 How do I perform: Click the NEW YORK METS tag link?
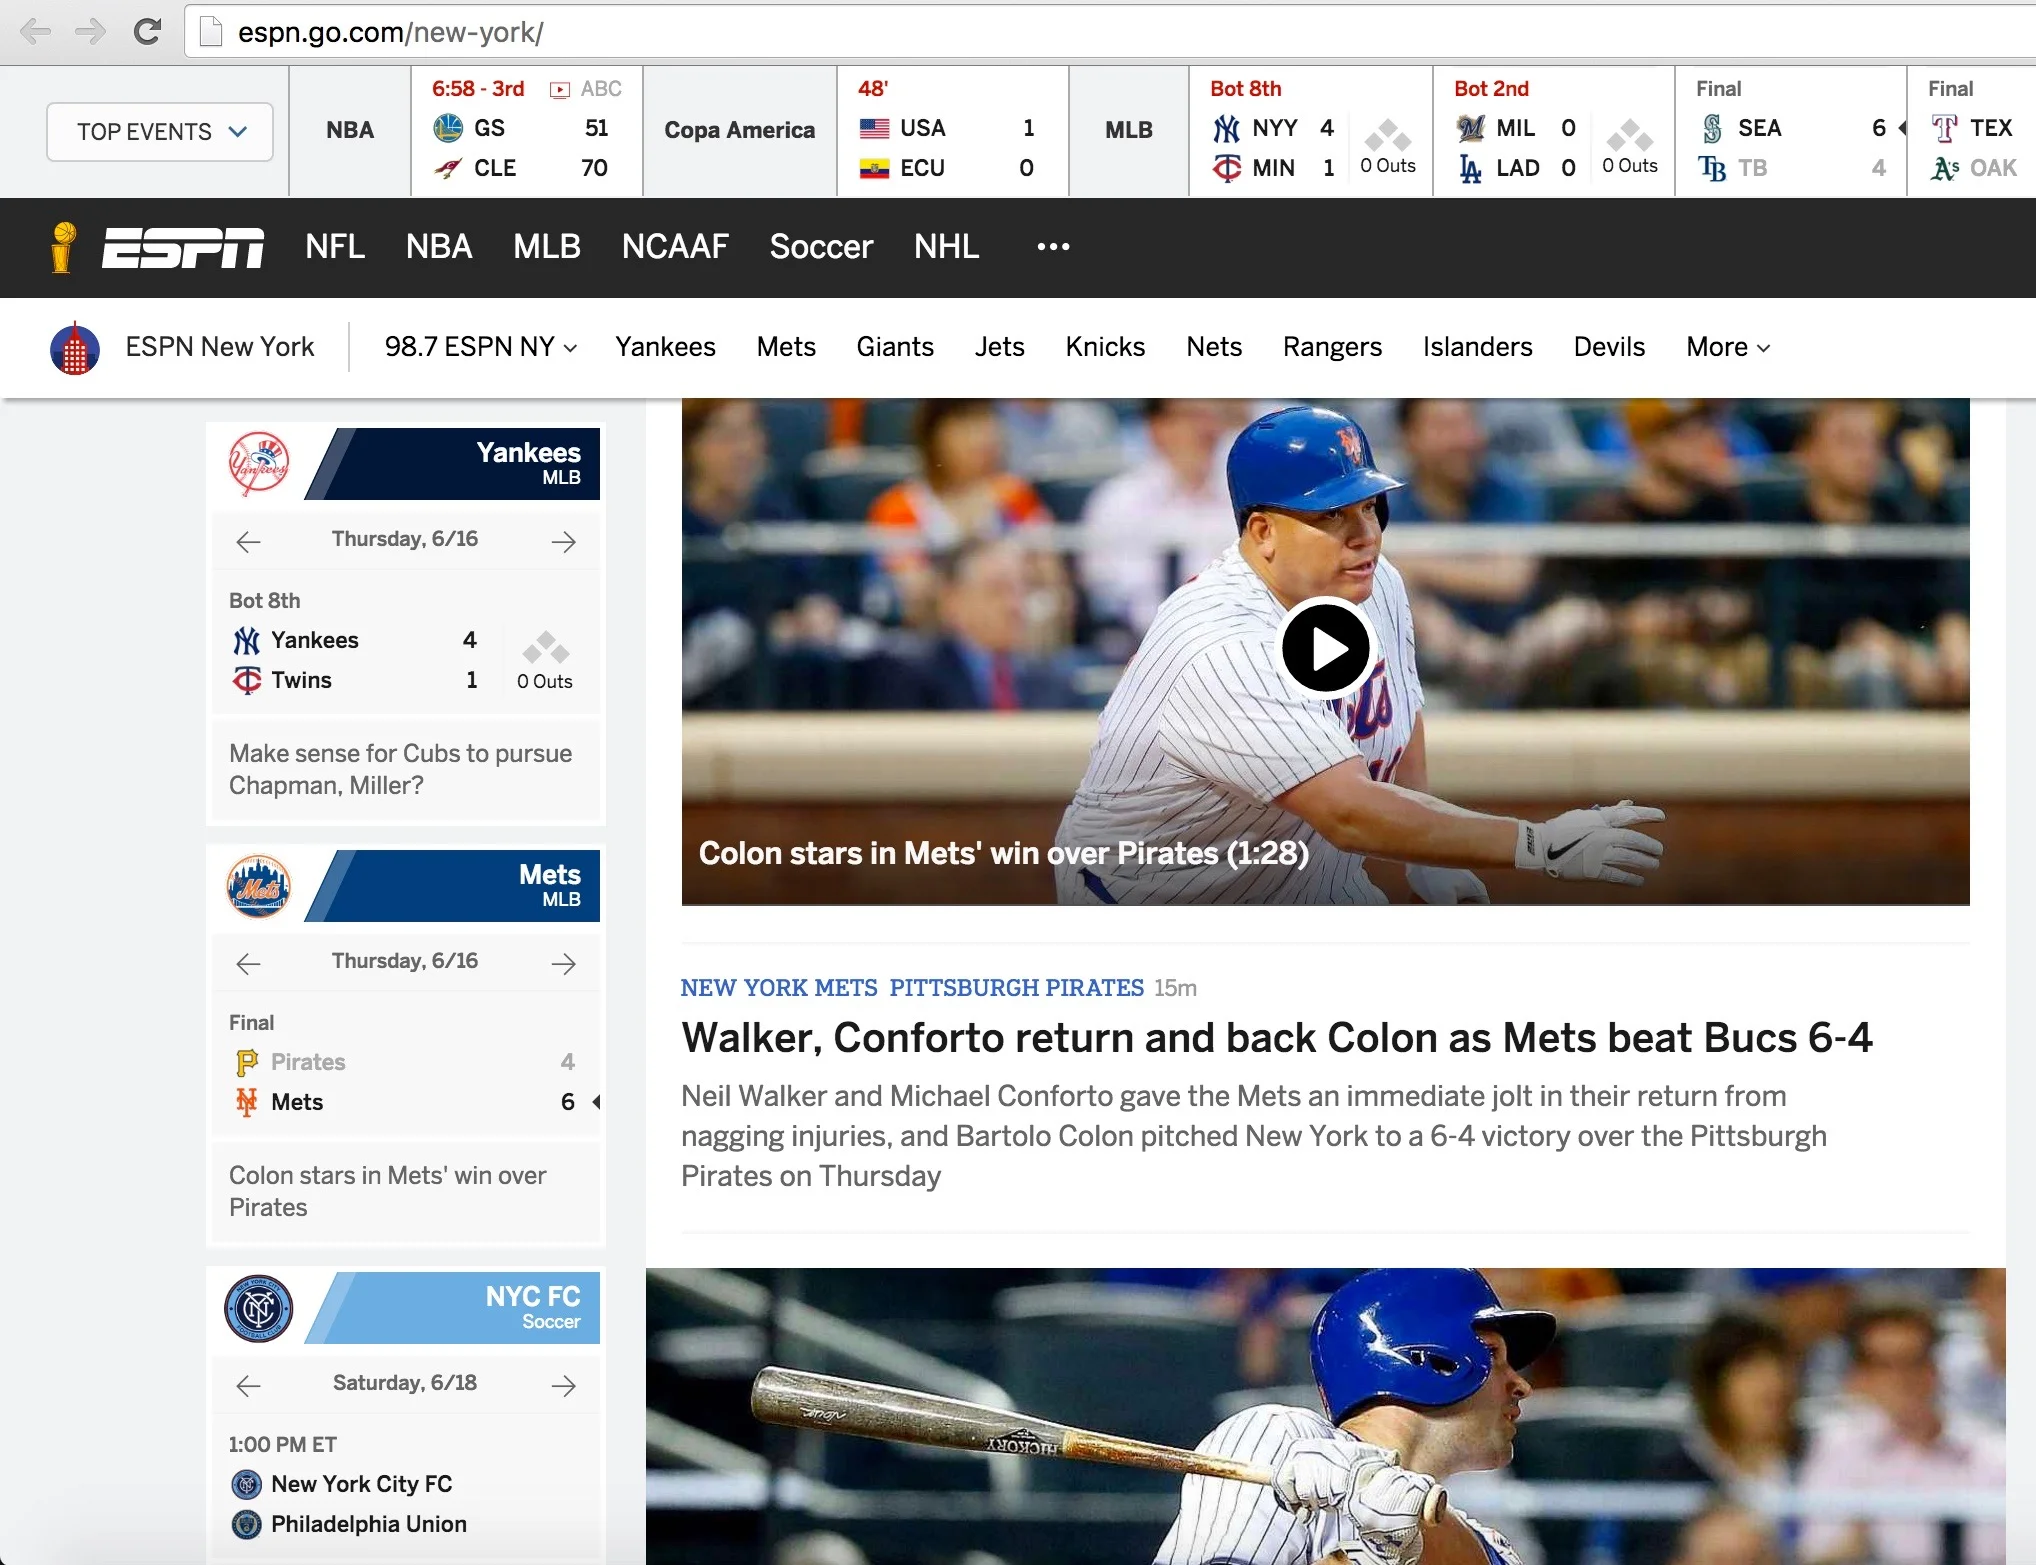pos(779,988)
